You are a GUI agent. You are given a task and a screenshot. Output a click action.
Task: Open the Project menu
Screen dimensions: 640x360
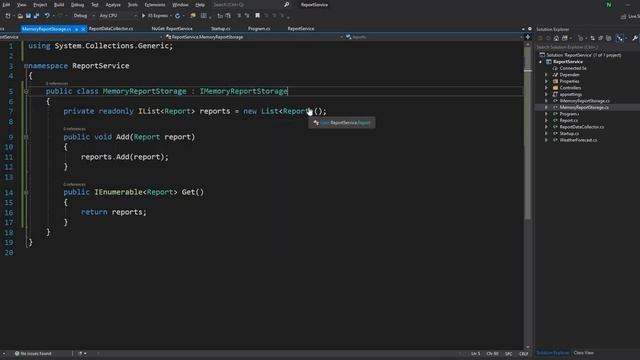point(40,4)
